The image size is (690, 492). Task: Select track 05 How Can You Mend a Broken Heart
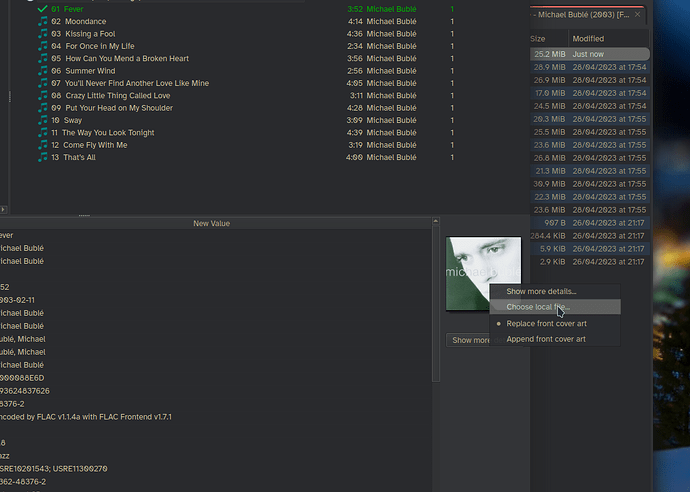246,58
